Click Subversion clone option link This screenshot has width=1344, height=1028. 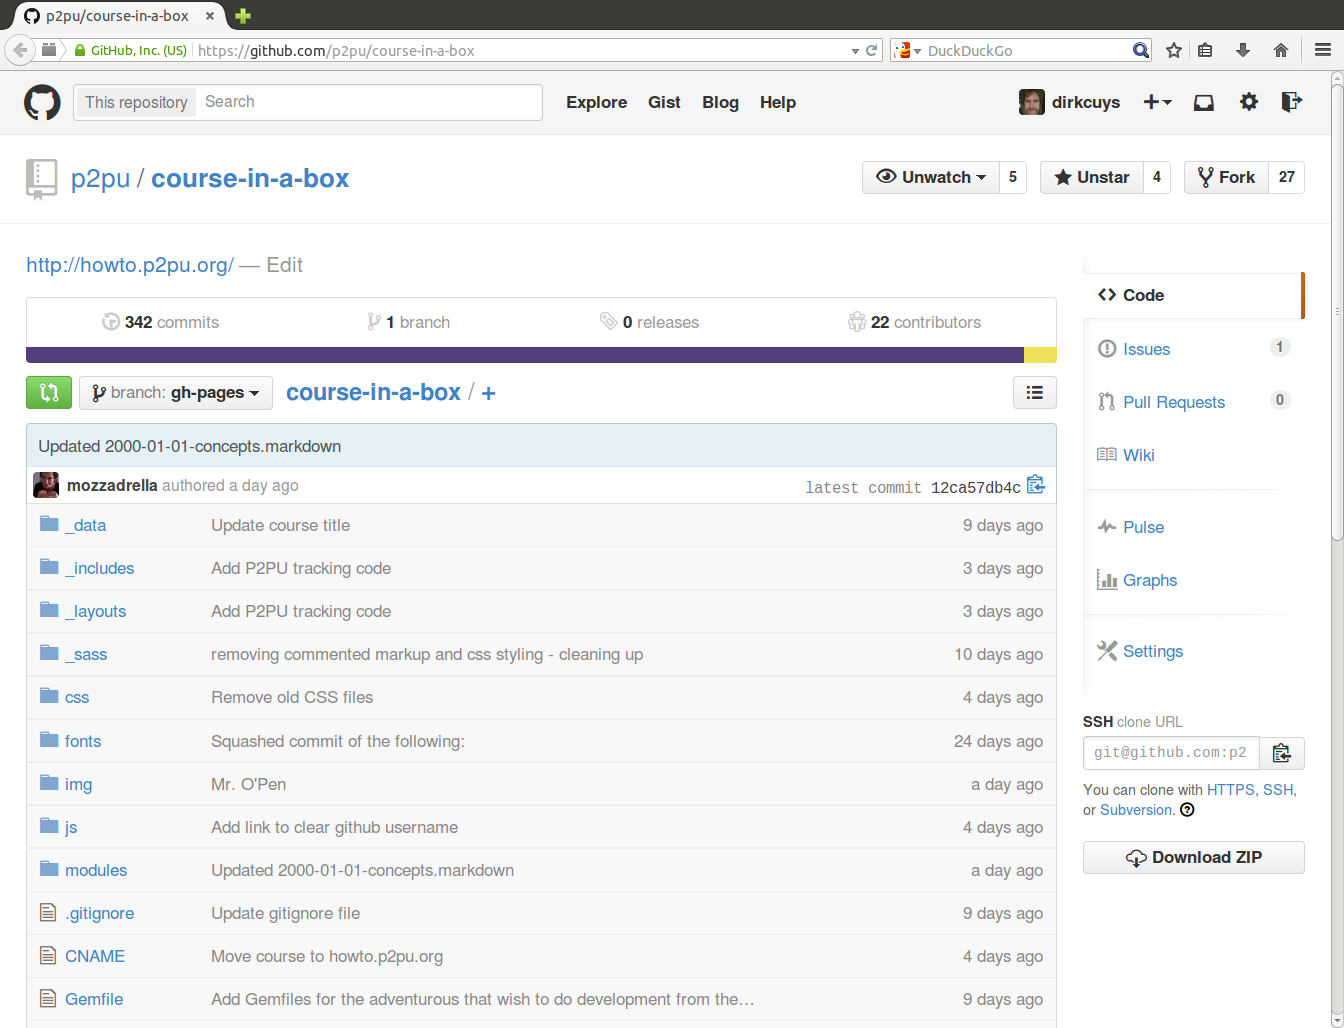[1137, 810]
